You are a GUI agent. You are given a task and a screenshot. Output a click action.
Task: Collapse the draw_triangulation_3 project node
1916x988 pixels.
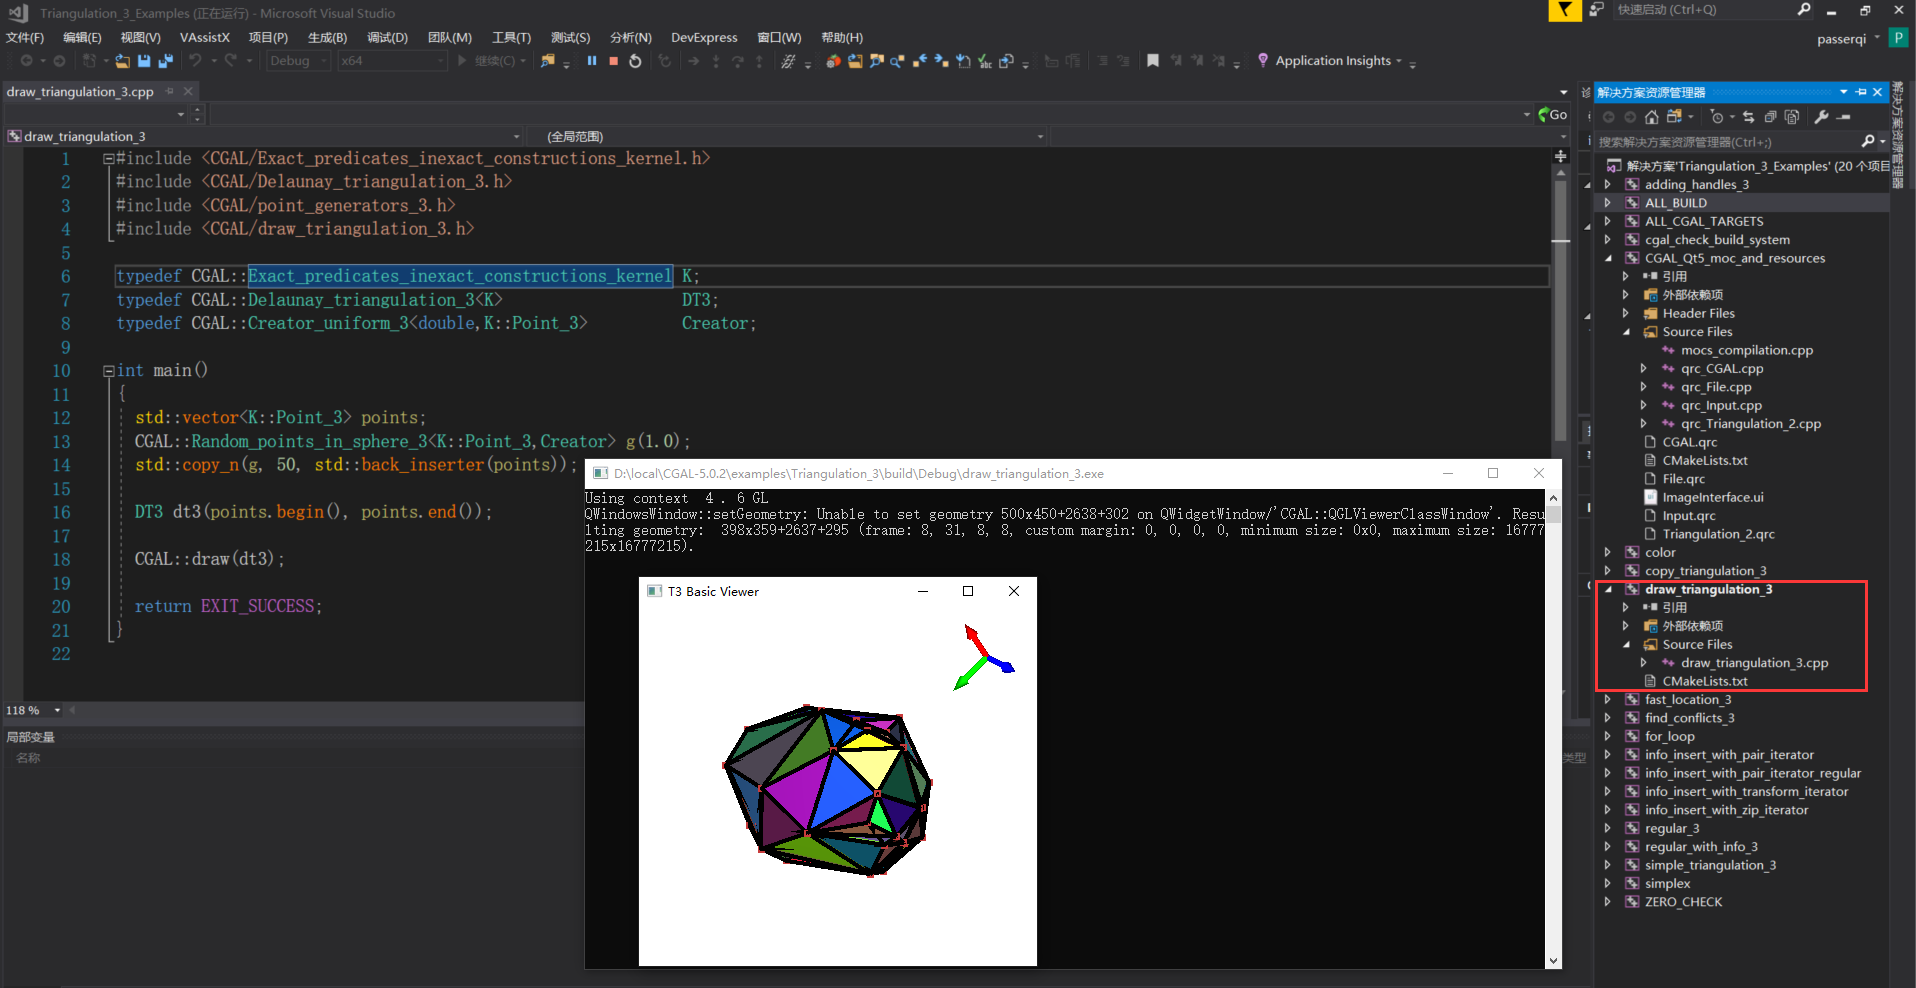click(1608, 589)
